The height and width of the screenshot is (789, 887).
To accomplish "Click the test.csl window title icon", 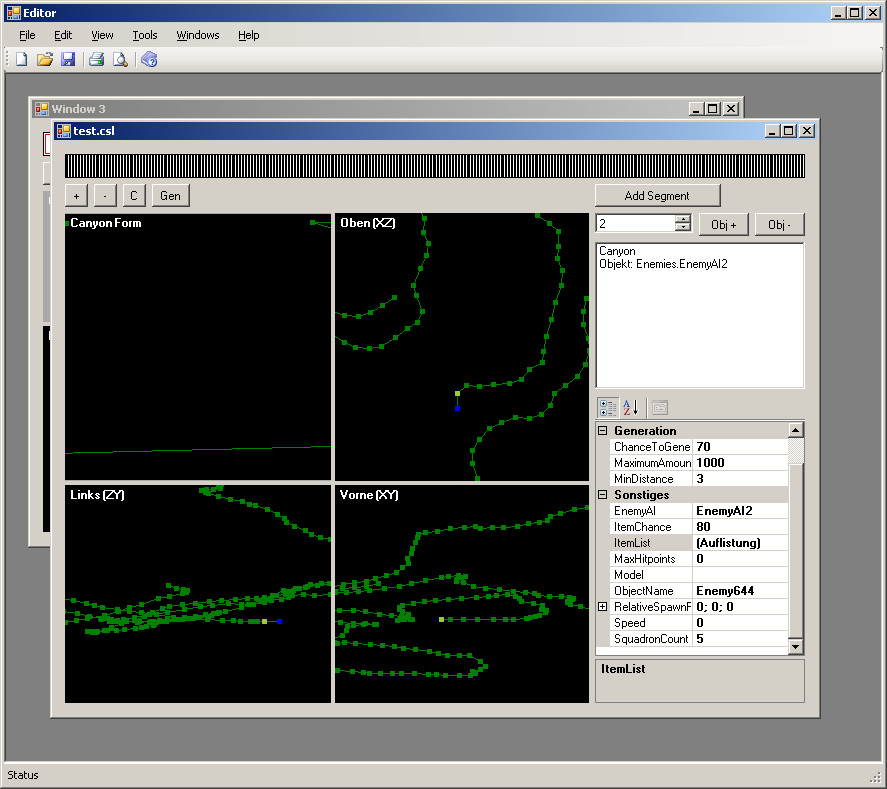I will [x=63, y=131].
